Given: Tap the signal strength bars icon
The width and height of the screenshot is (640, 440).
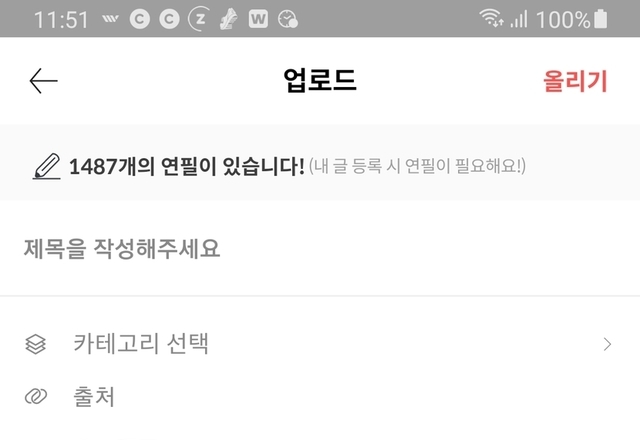Looking at the screenshot, I should pyautogui.click(x=519, y=19).
